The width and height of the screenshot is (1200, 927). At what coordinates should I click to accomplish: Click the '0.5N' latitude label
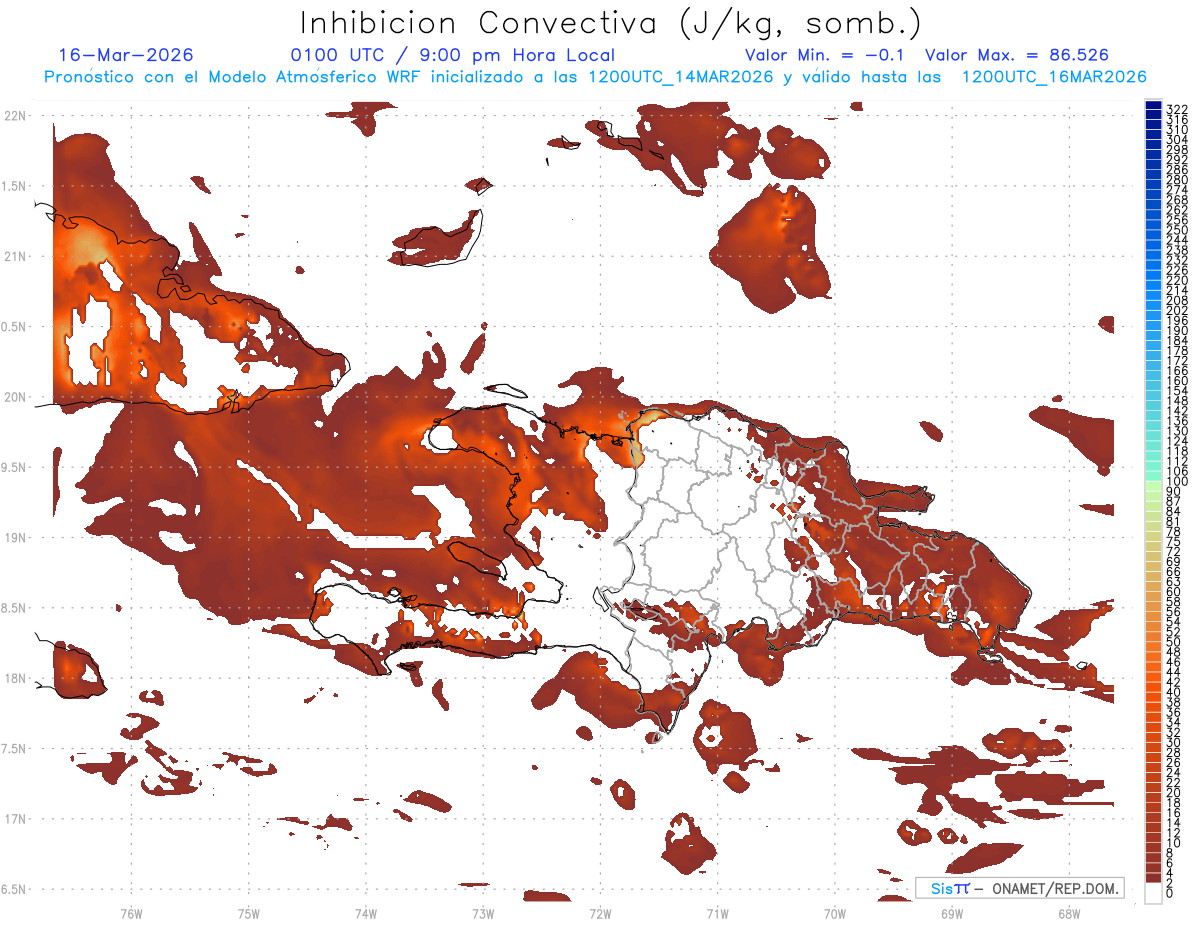[x=13, y=327]
